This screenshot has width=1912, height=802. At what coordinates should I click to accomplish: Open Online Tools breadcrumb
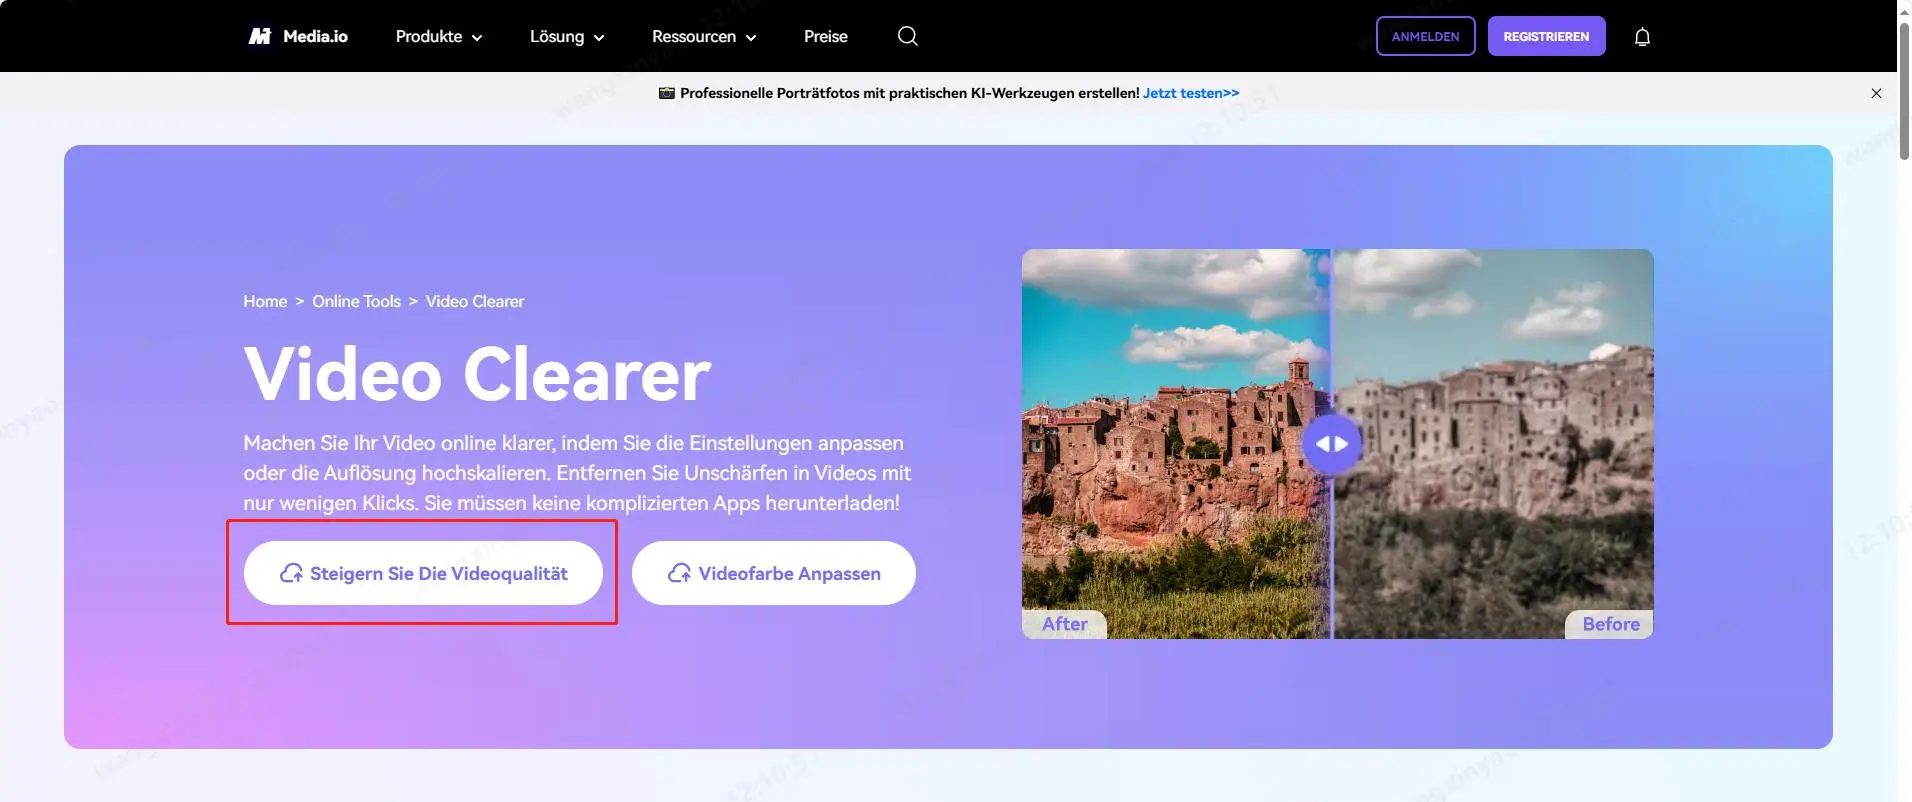pyautogui.click(x=356, y=301)
